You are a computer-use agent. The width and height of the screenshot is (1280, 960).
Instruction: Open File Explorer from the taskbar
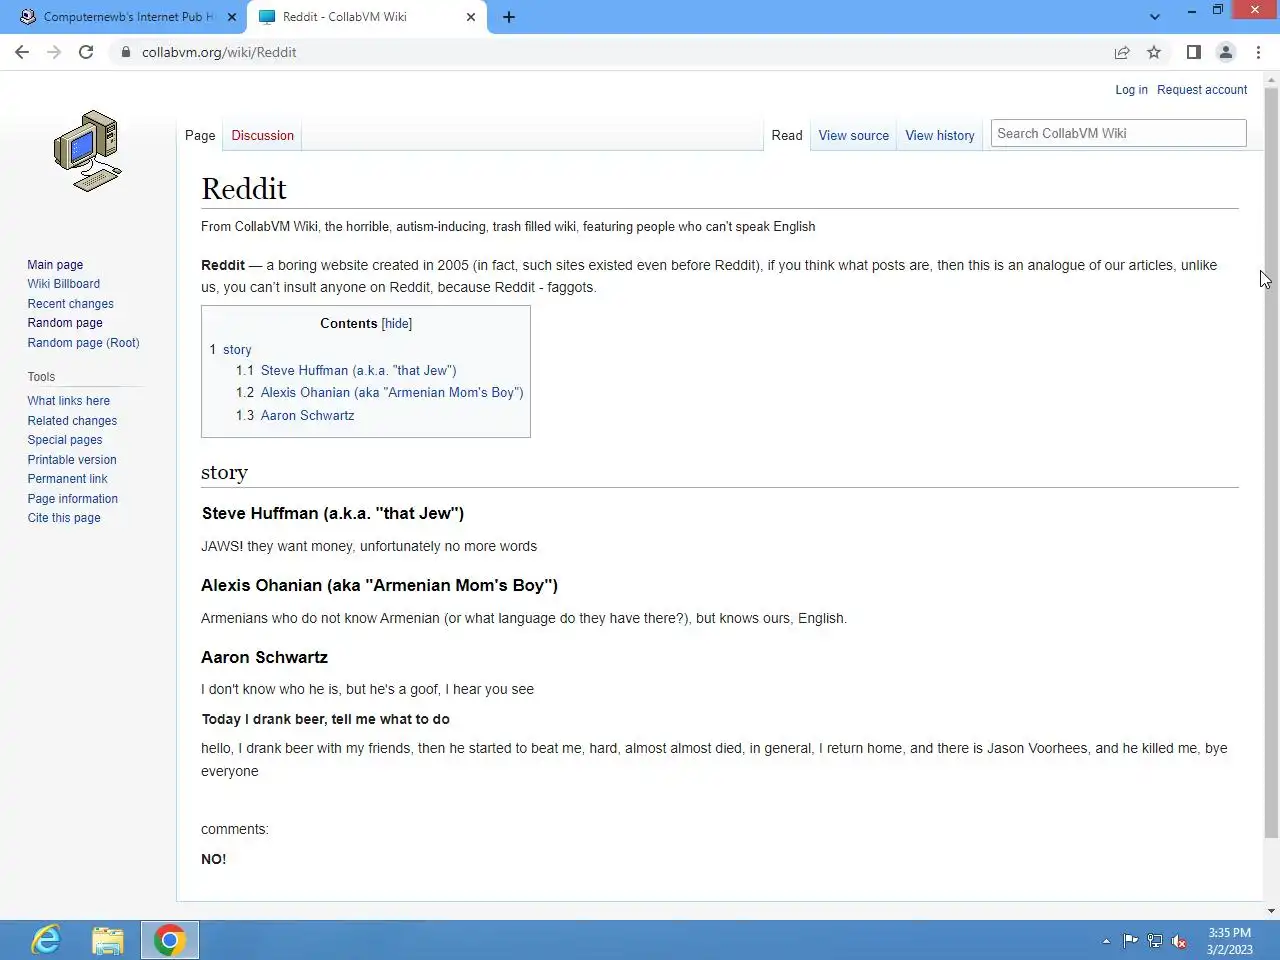coord(108,940)
